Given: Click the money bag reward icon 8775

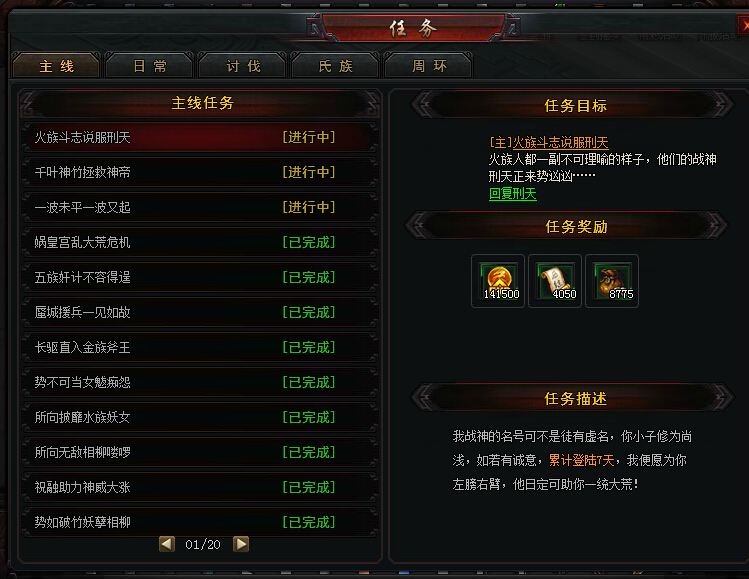Looking at the screenshot, I should (x=611, y=281).
